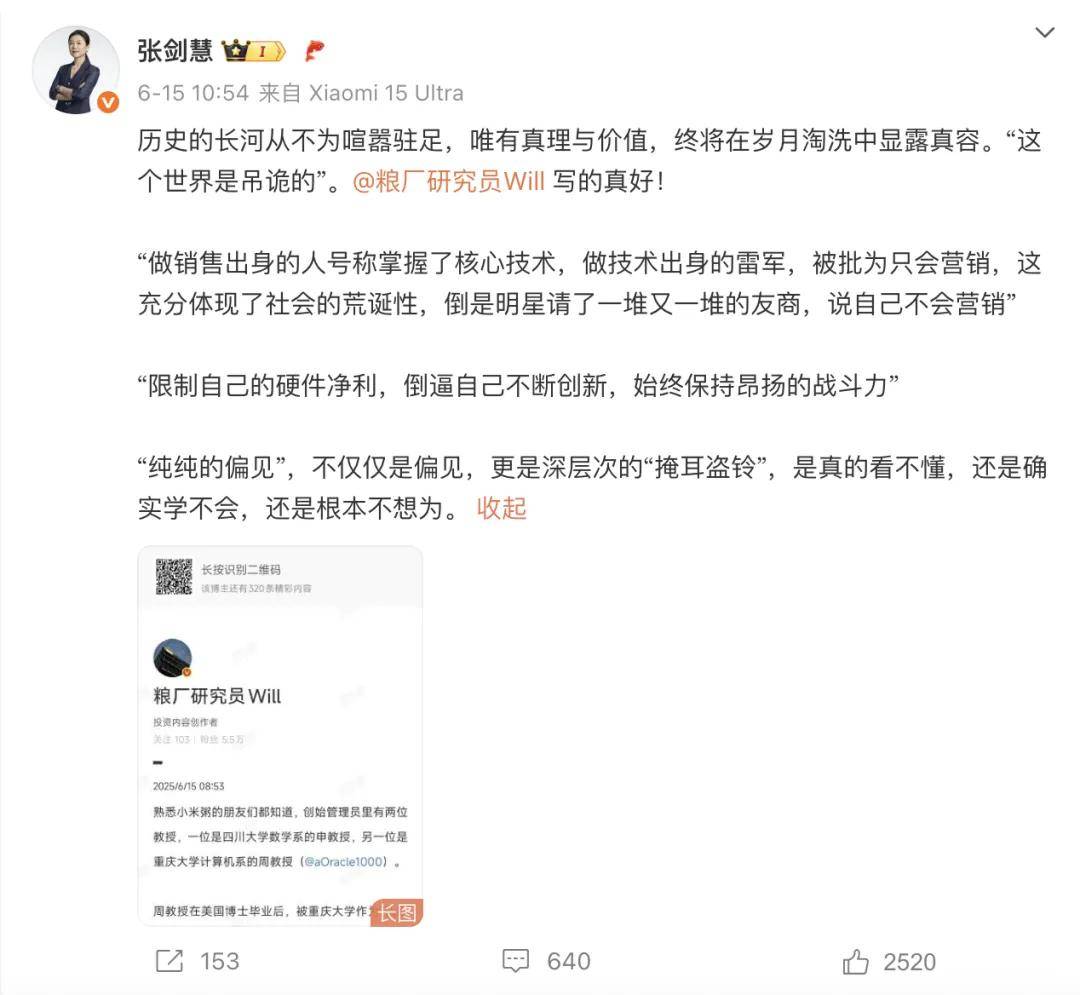Like the post with thumbs-up icon
This screenshot has height=995, width=1080.
(855, 961)
